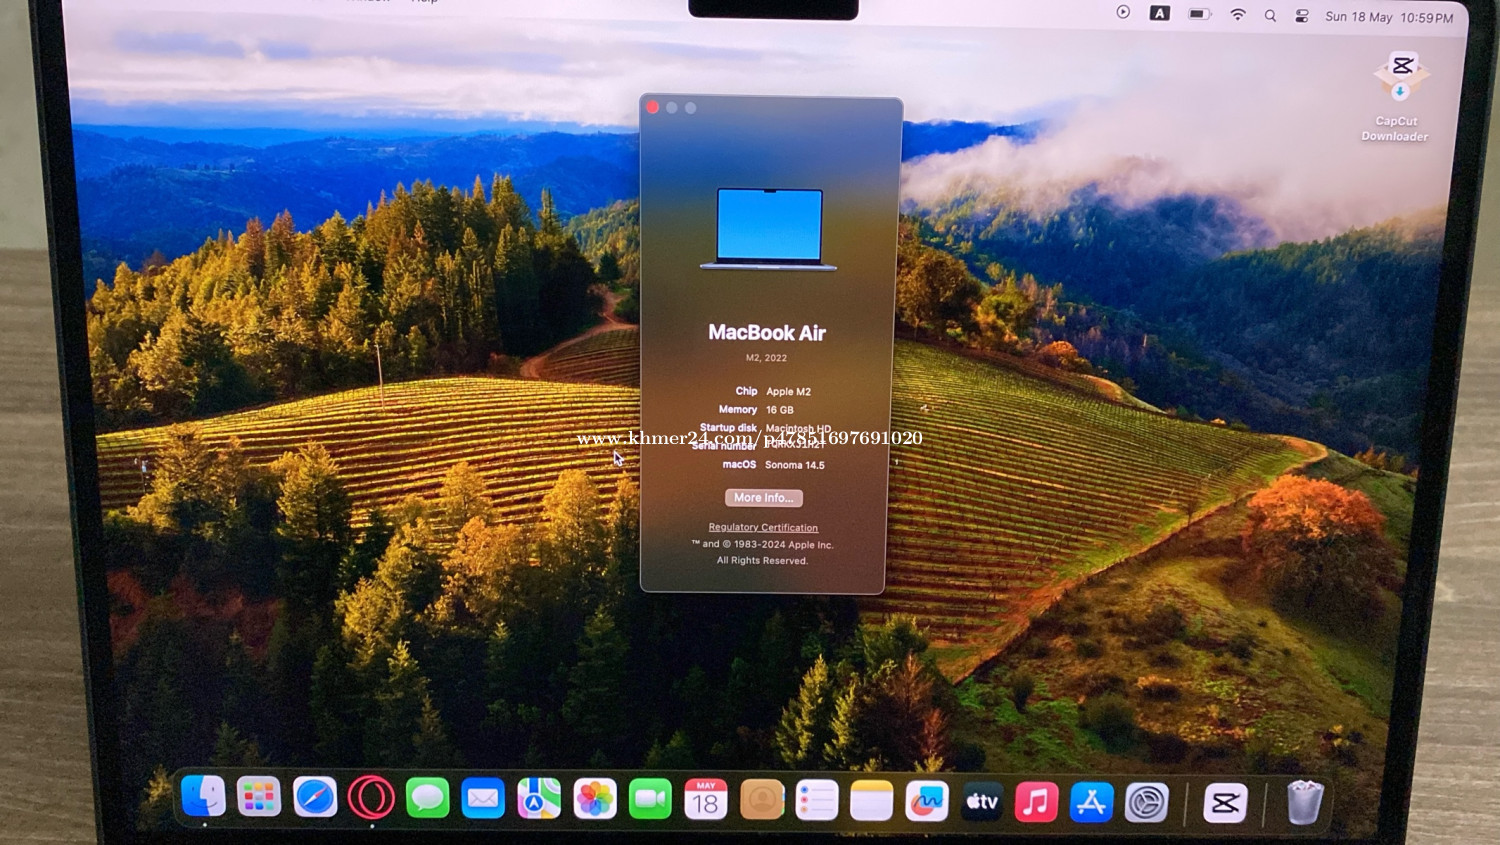The image size is (1500, 845).
Task: Open the Calendar app showing May 18
Action: click(706, 799)
